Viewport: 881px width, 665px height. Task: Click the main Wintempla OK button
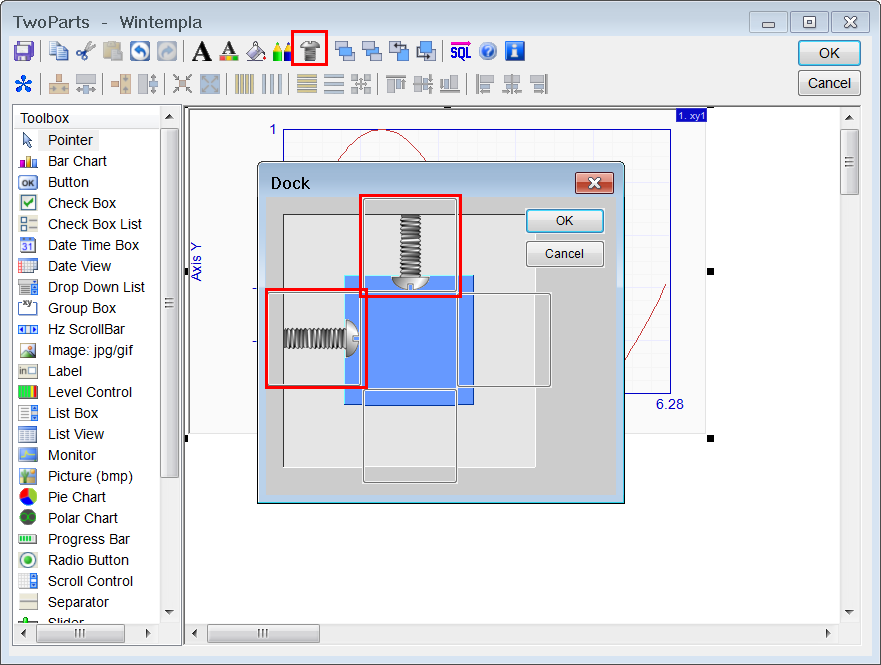(829, 53)
